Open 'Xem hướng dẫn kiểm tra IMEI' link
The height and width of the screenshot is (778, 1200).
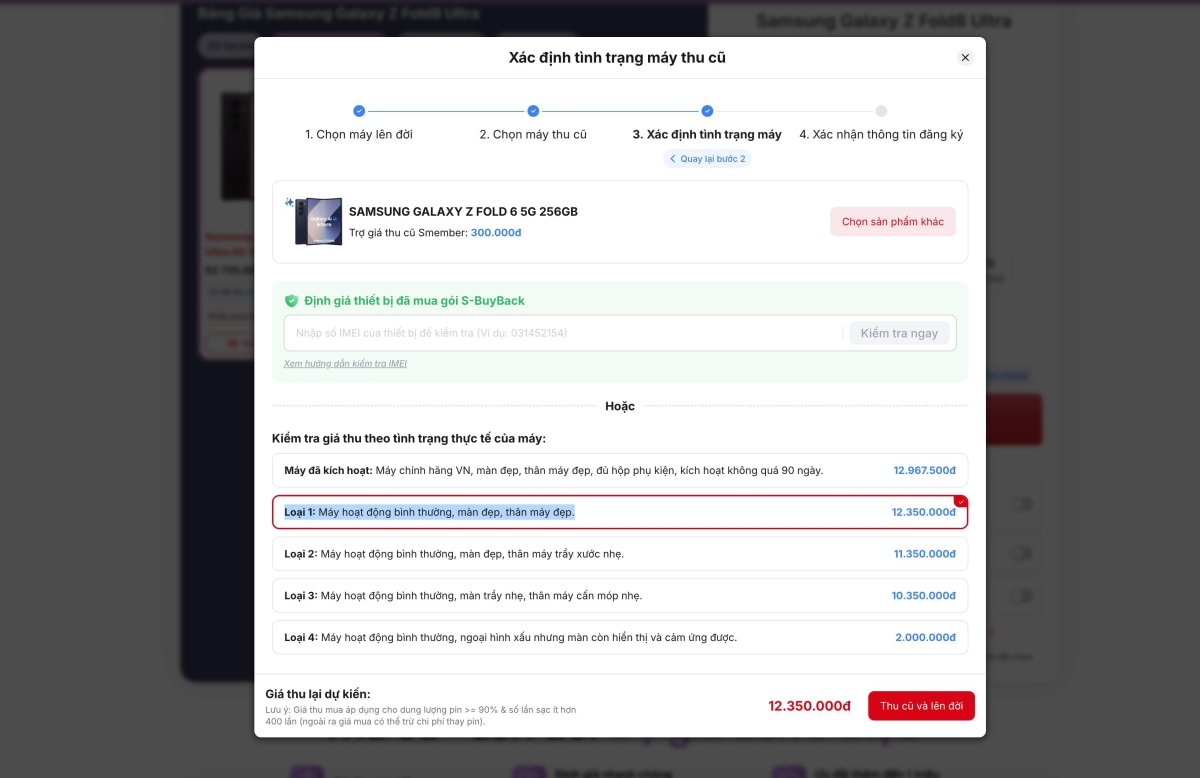point(345,364)
